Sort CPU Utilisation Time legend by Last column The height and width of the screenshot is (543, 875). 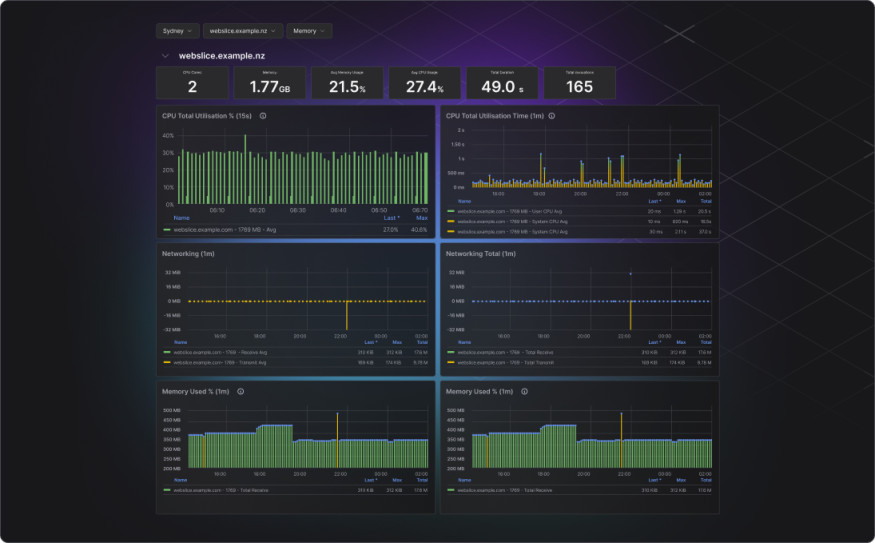click(654, 201)
